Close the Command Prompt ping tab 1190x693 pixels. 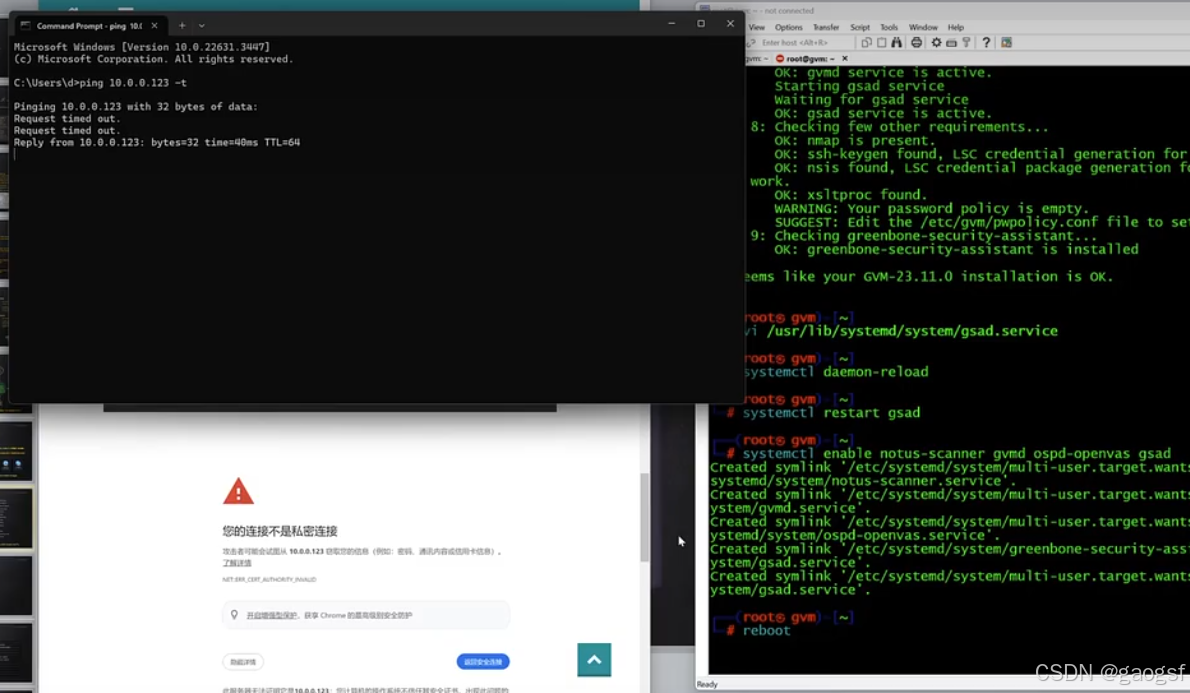(154, 26)
